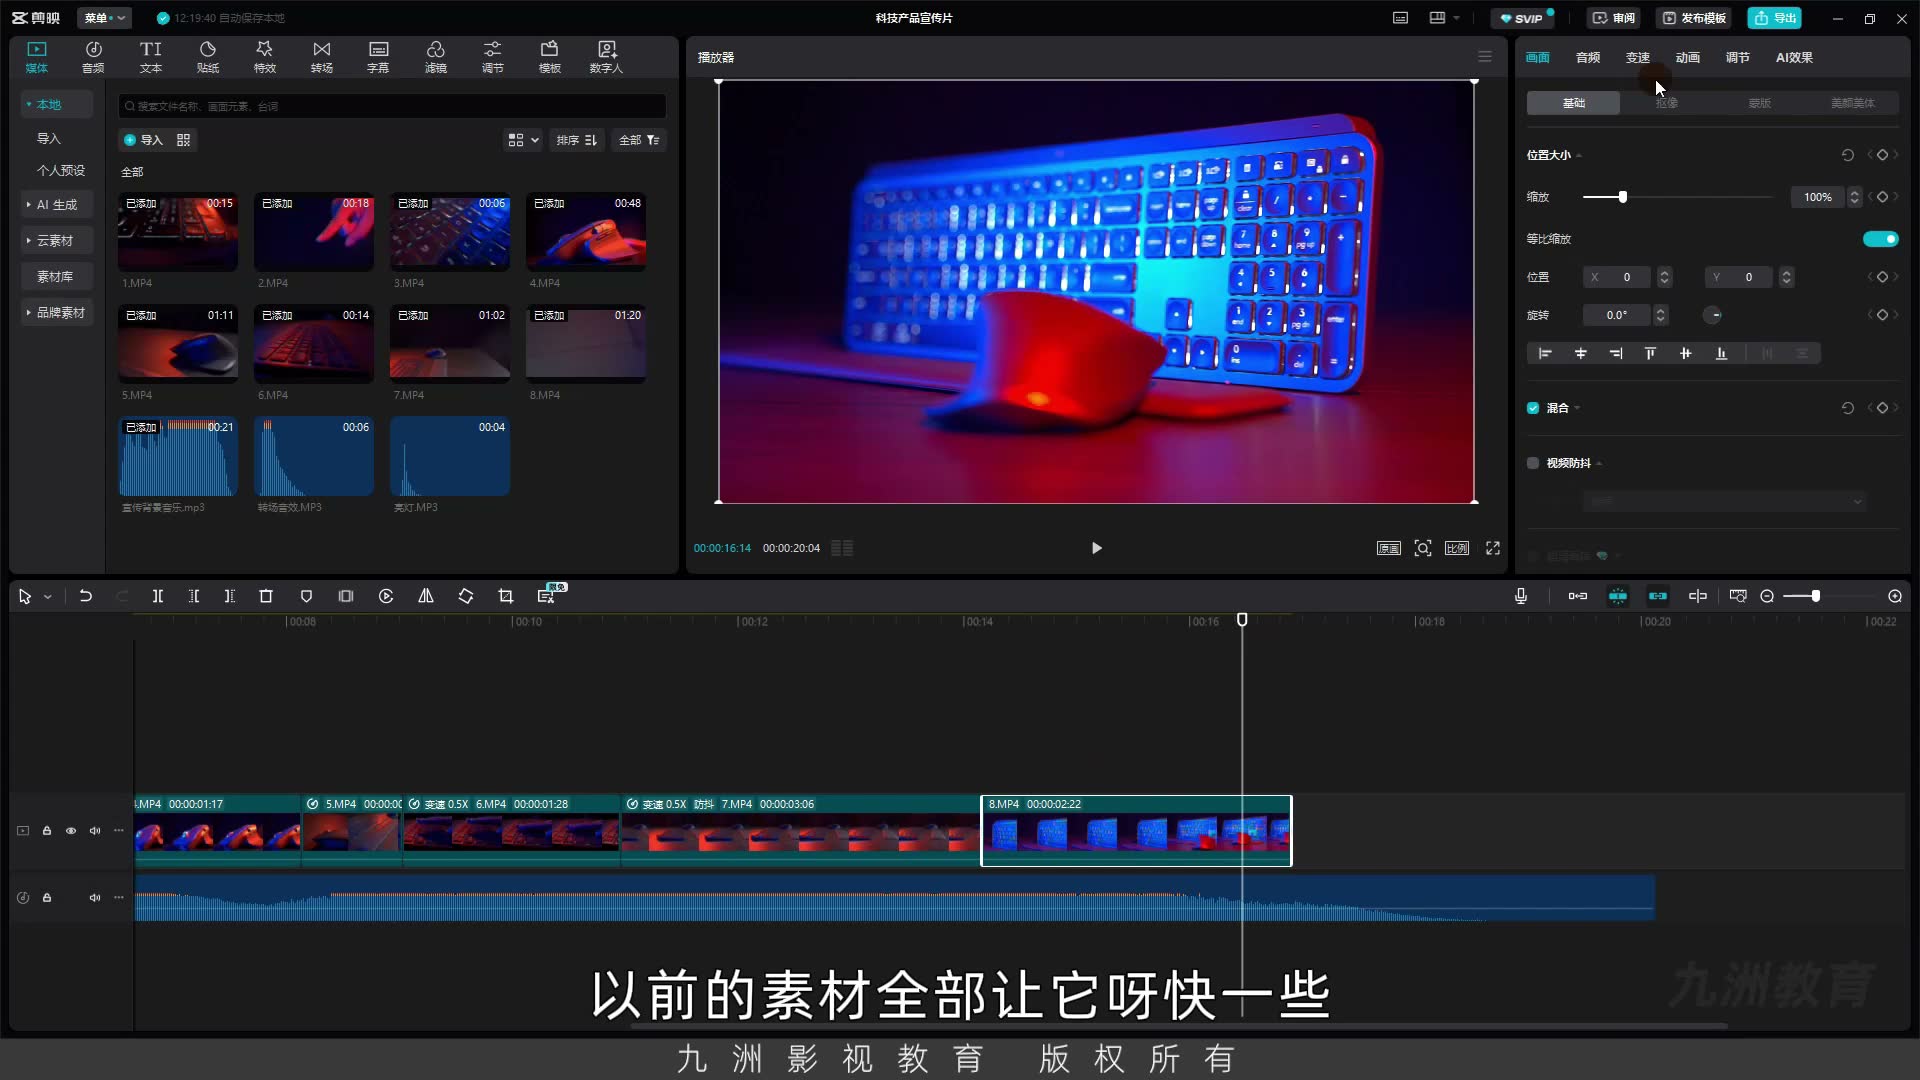The height and width of the screenshot is (1080, 1920).
Task: Open the selection tool dropdown arrow
Action: [x=47, y=597]
